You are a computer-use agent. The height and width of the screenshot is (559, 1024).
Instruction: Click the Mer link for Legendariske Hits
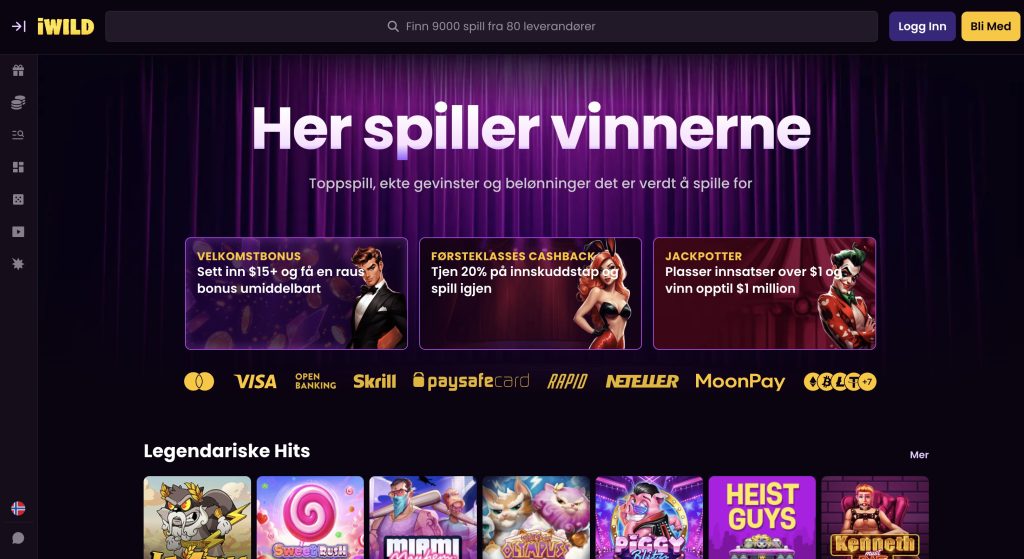point(919,455)
